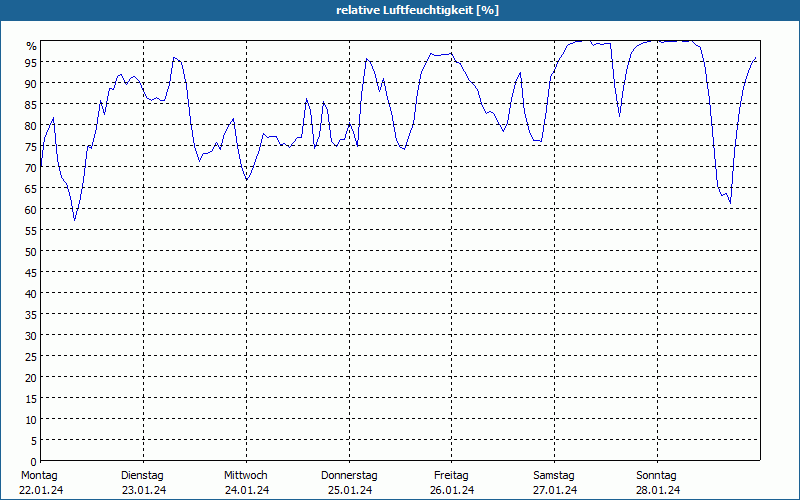
Task: Click the y-axis value '70'
Action: tap(31, 168)
